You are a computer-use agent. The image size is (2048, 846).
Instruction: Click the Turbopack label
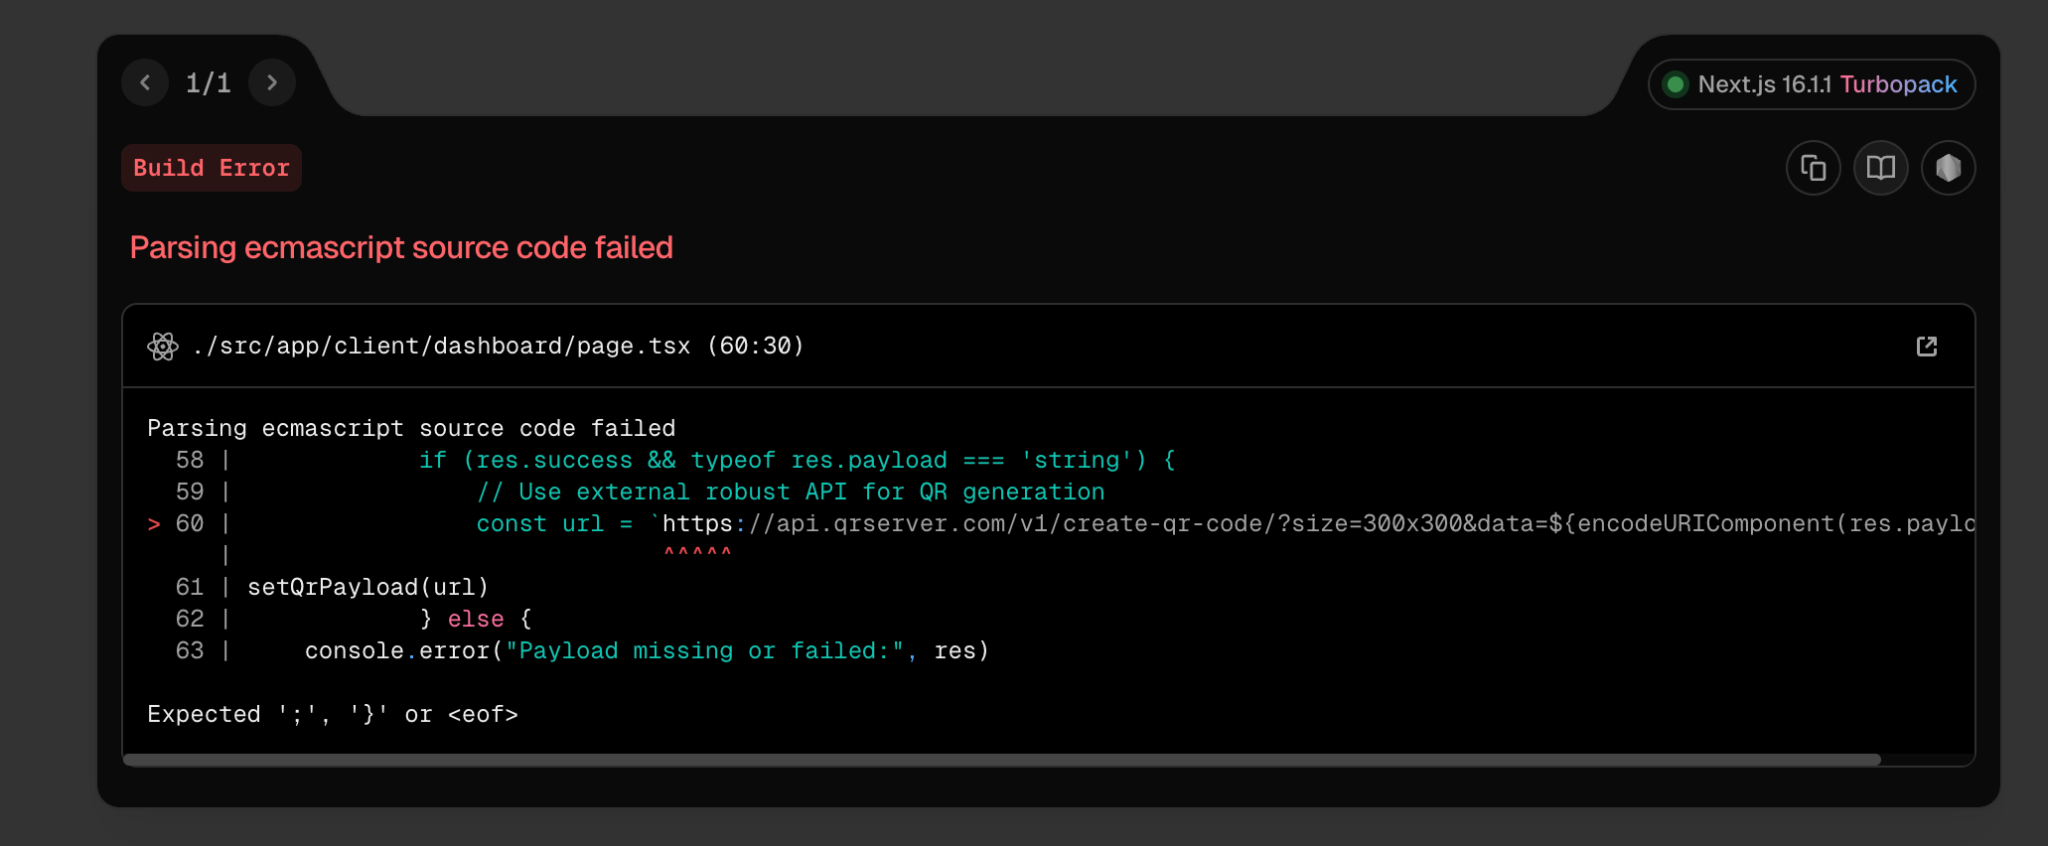(x=1898, y=85)
